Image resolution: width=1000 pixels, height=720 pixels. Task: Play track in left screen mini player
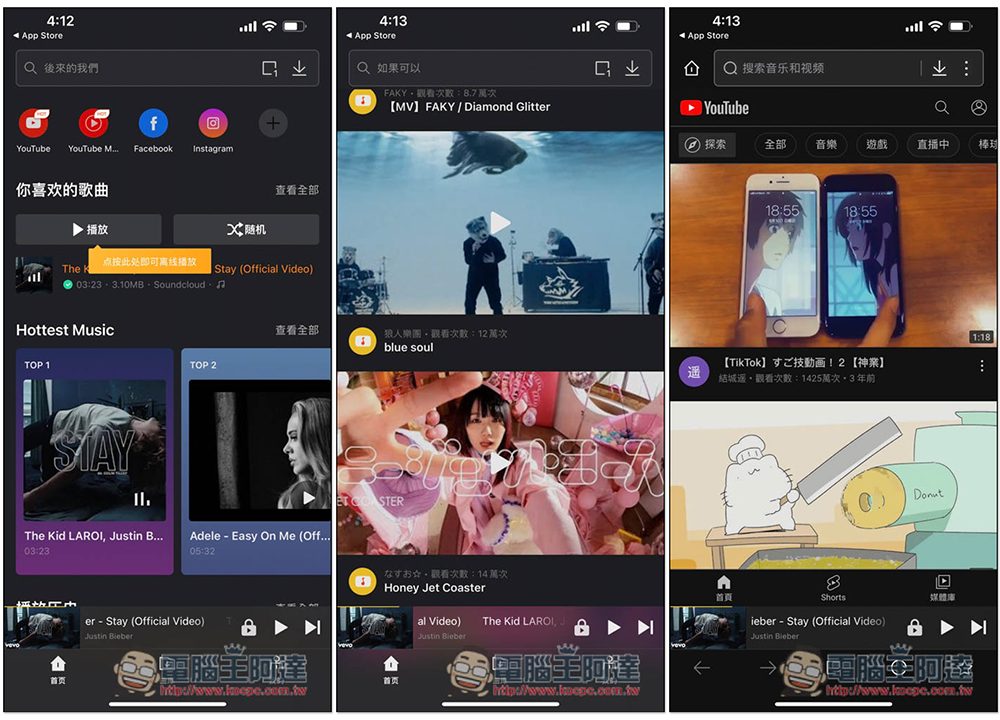[x=281, y=628]
